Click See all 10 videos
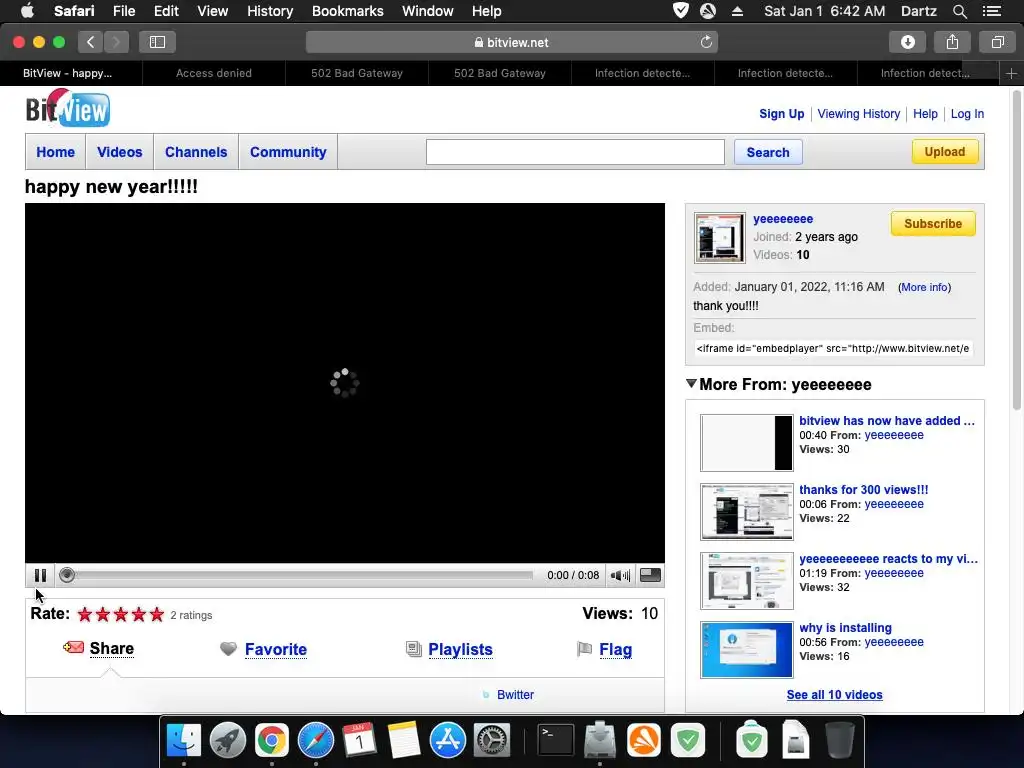 835,695
